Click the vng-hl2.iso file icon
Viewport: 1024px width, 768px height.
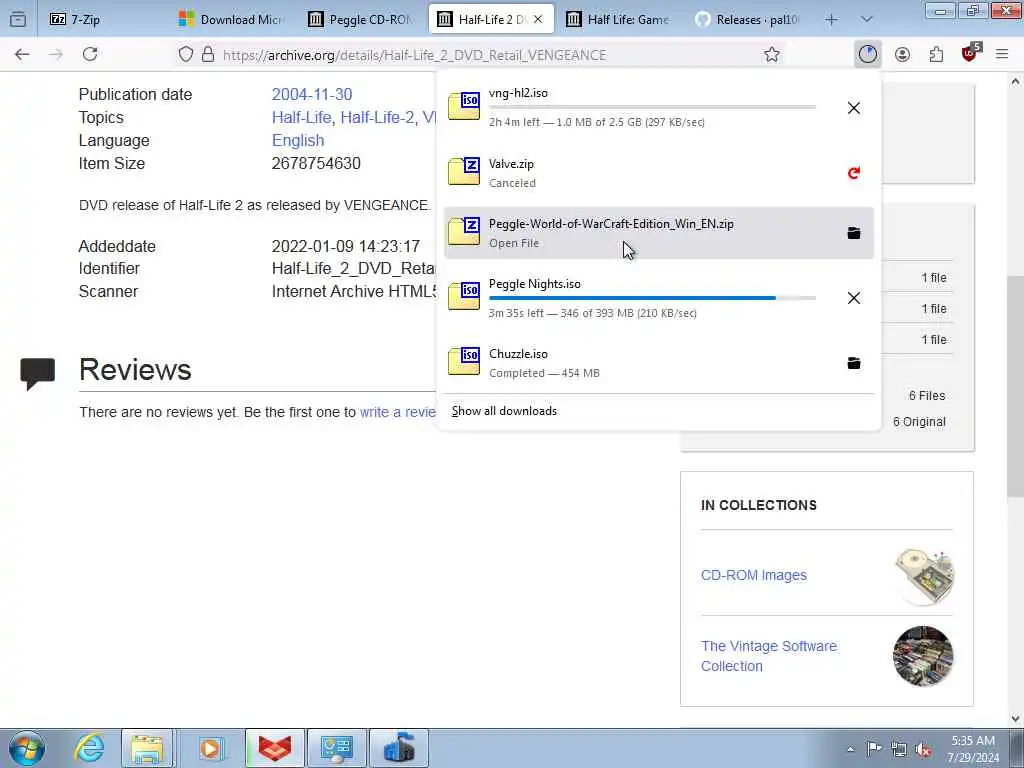pos(464,106)
